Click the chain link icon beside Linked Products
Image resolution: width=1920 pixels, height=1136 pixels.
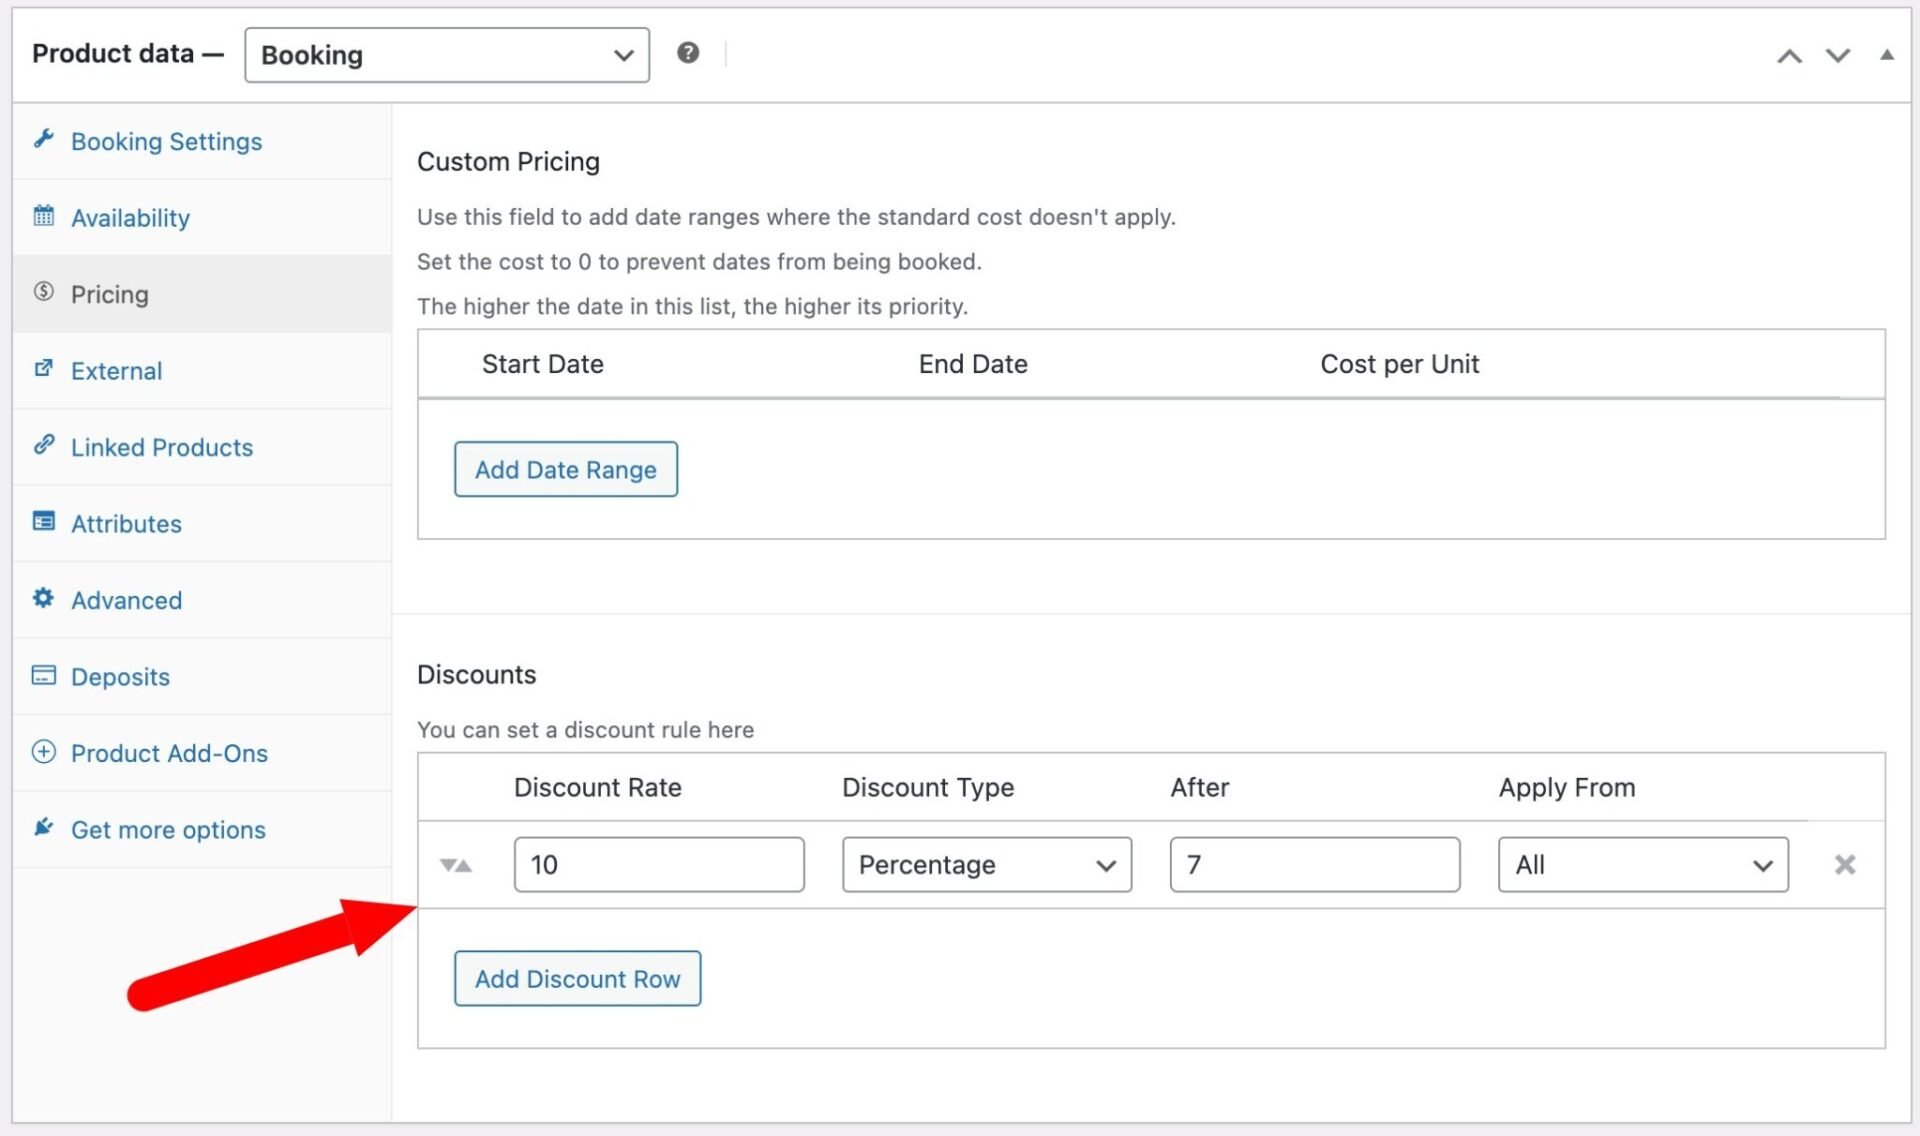coord(43,445)
